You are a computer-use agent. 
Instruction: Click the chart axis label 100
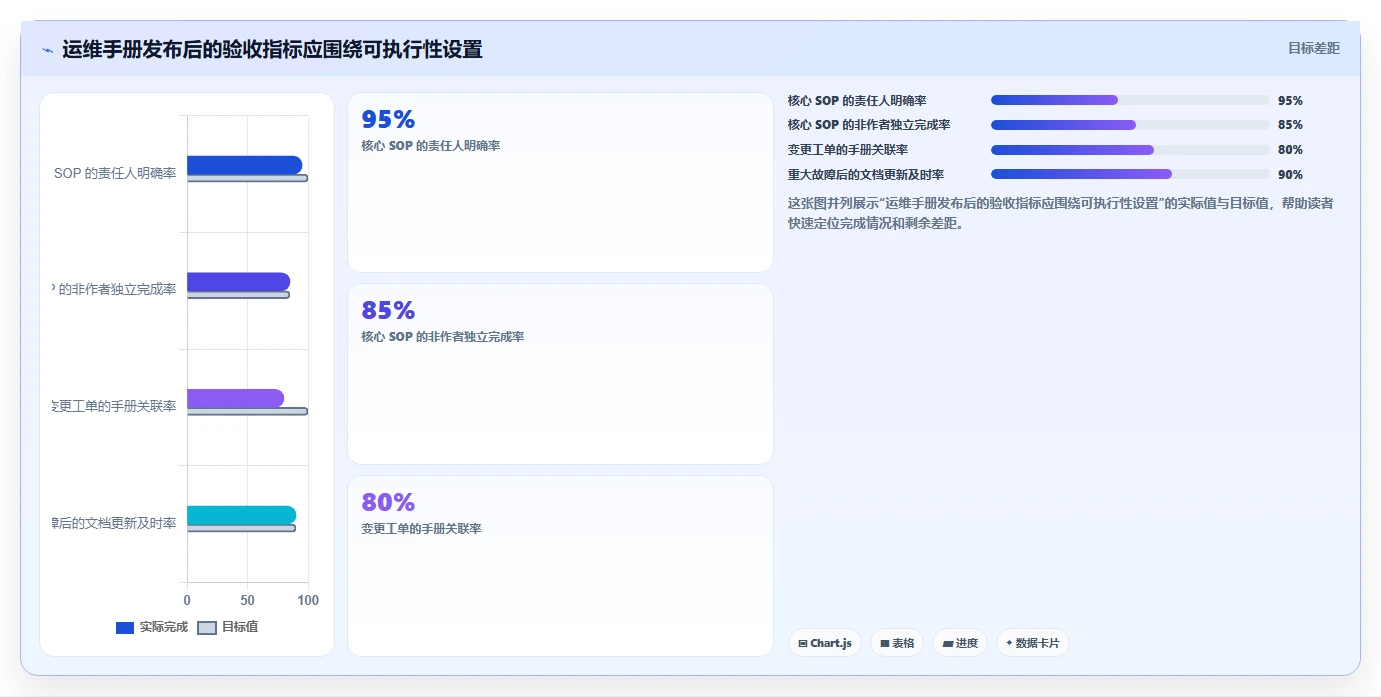tap(308, 600)
